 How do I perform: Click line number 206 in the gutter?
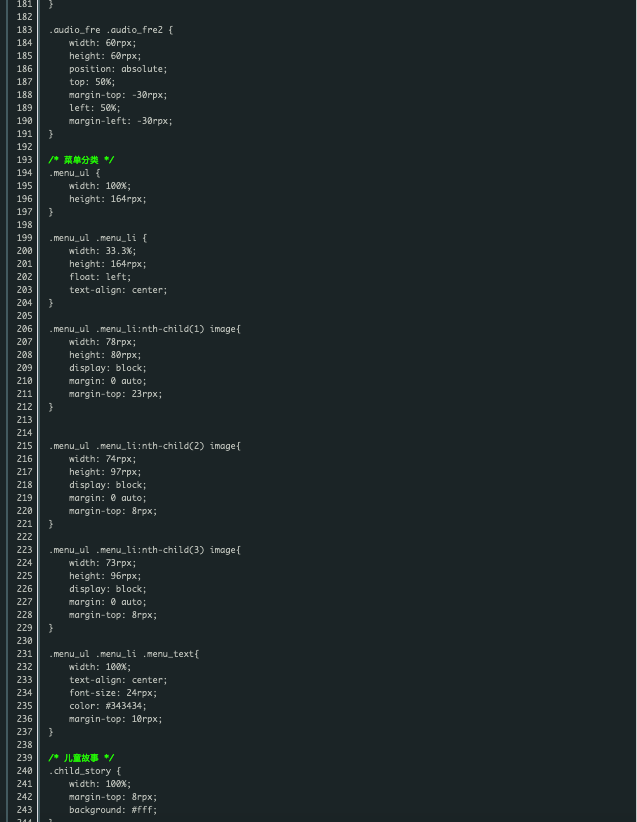tap(24, 329)
